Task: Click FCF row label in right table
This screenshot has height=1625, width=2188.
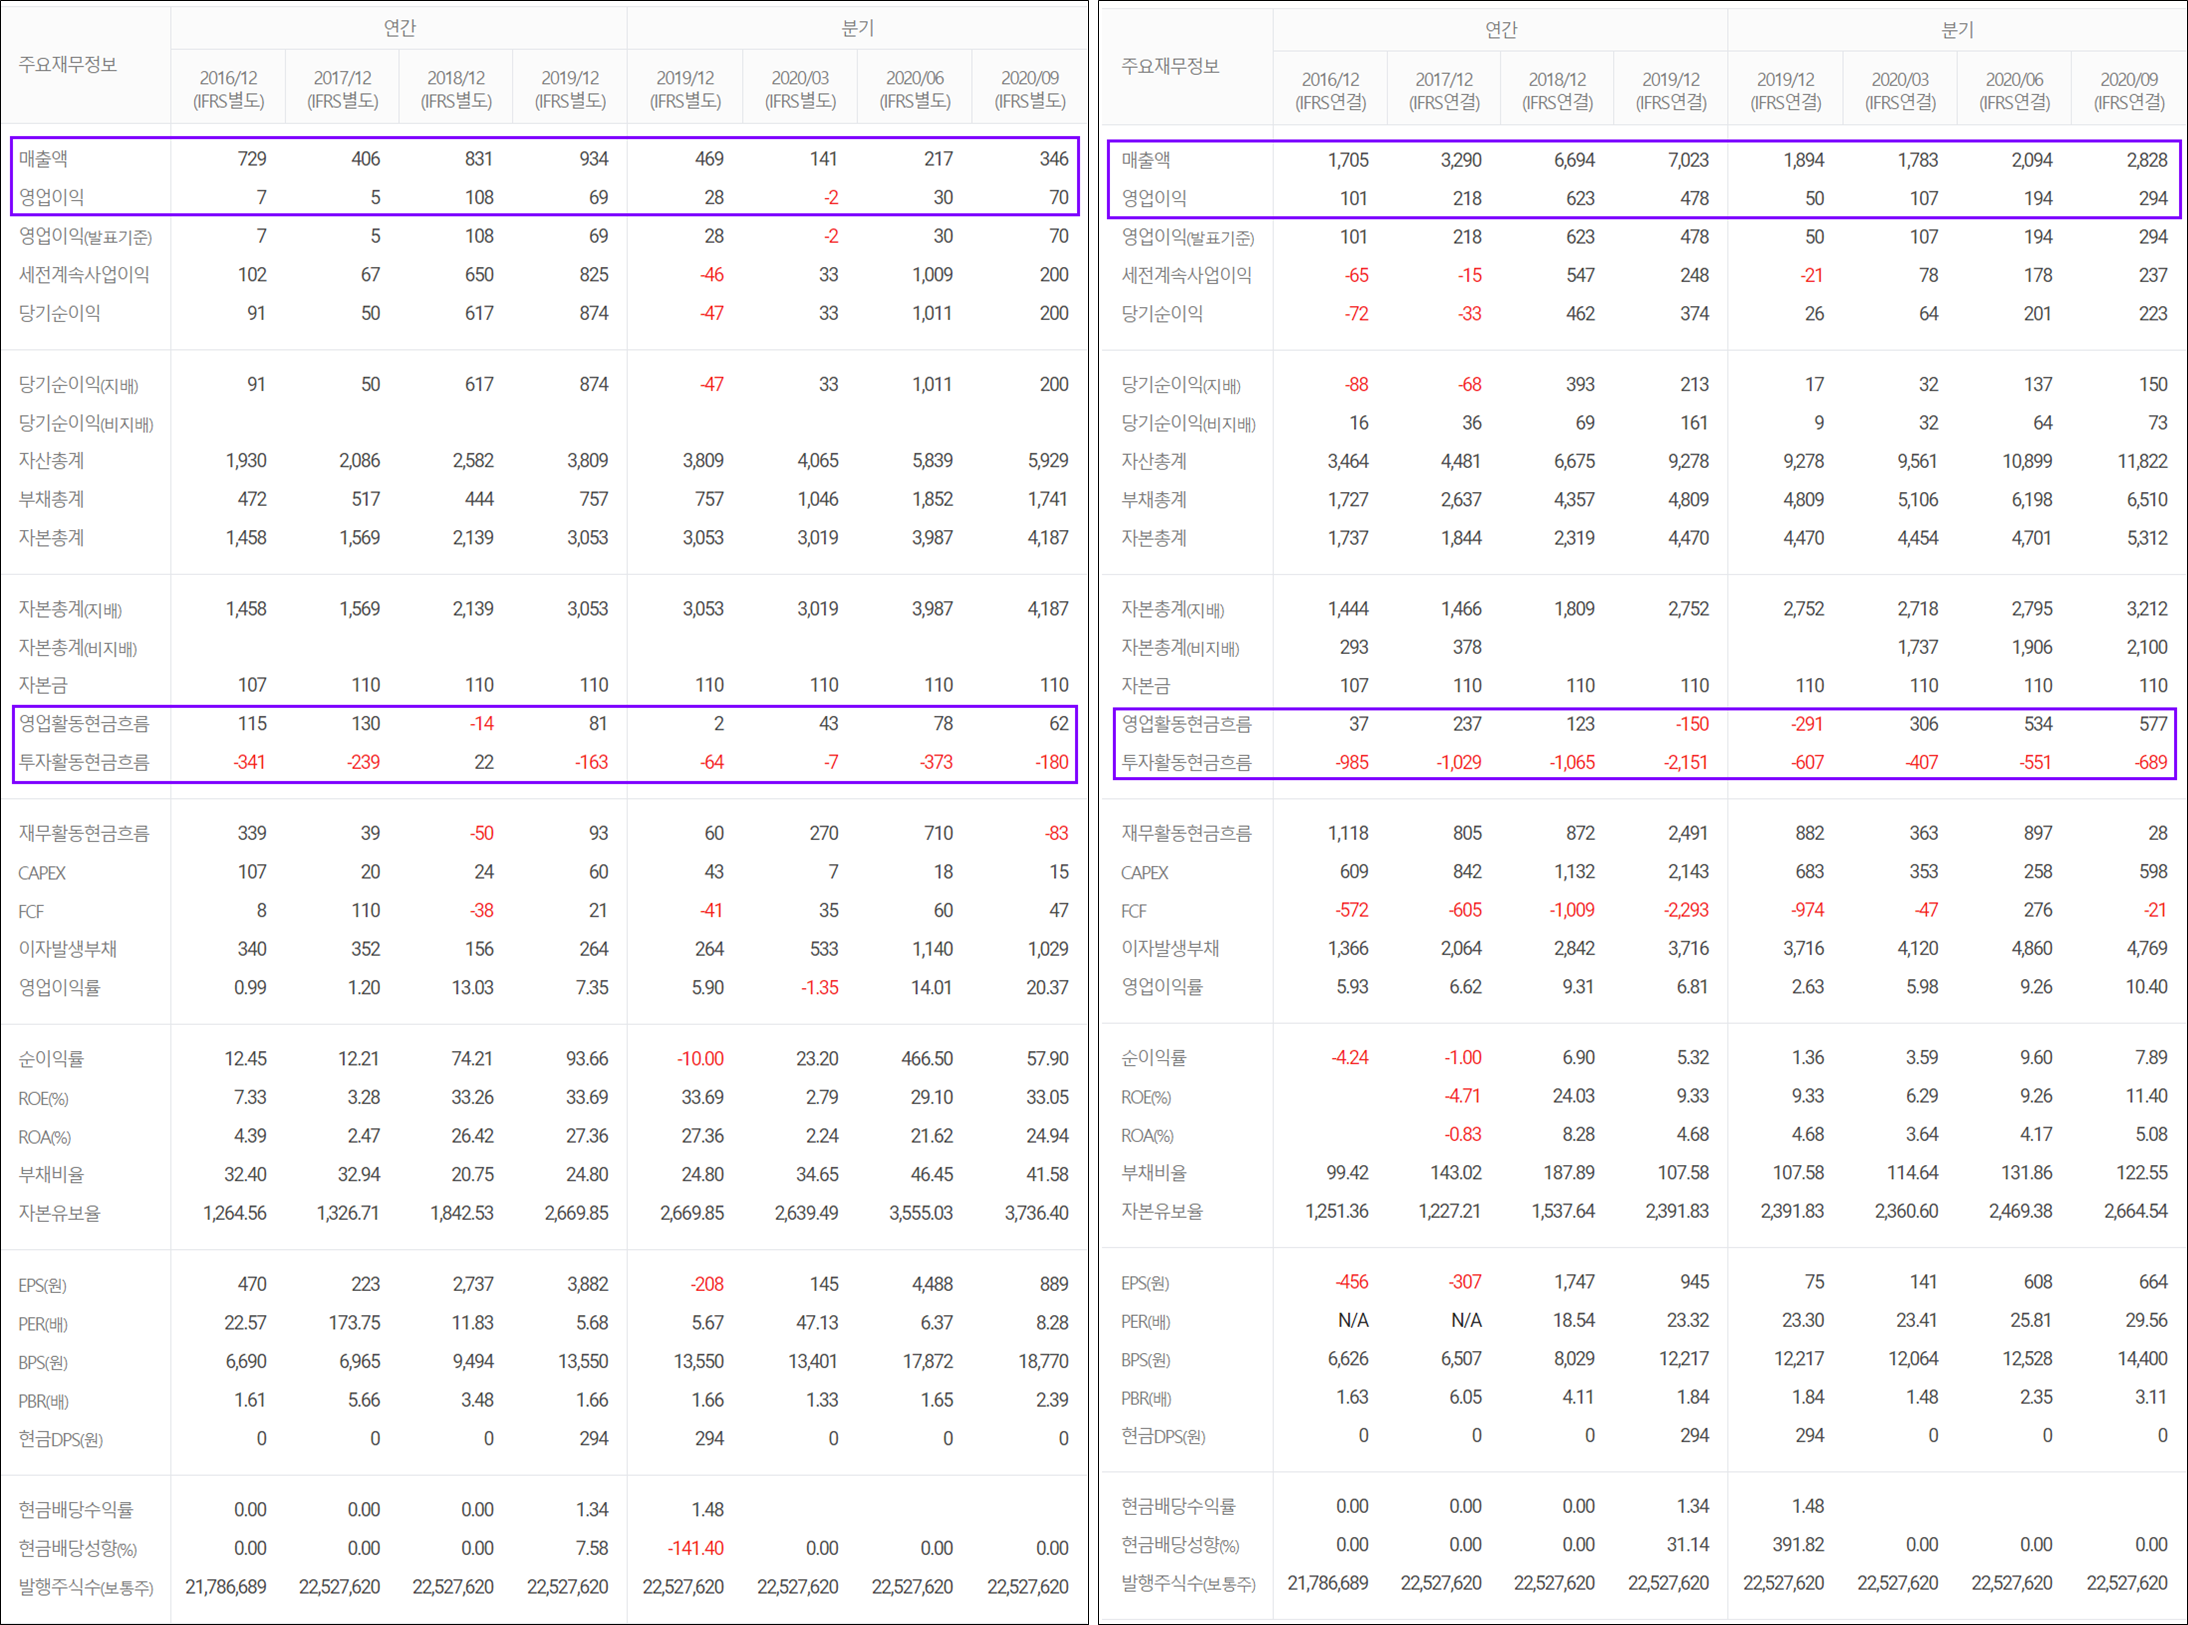Action: tap(1133, 911)
